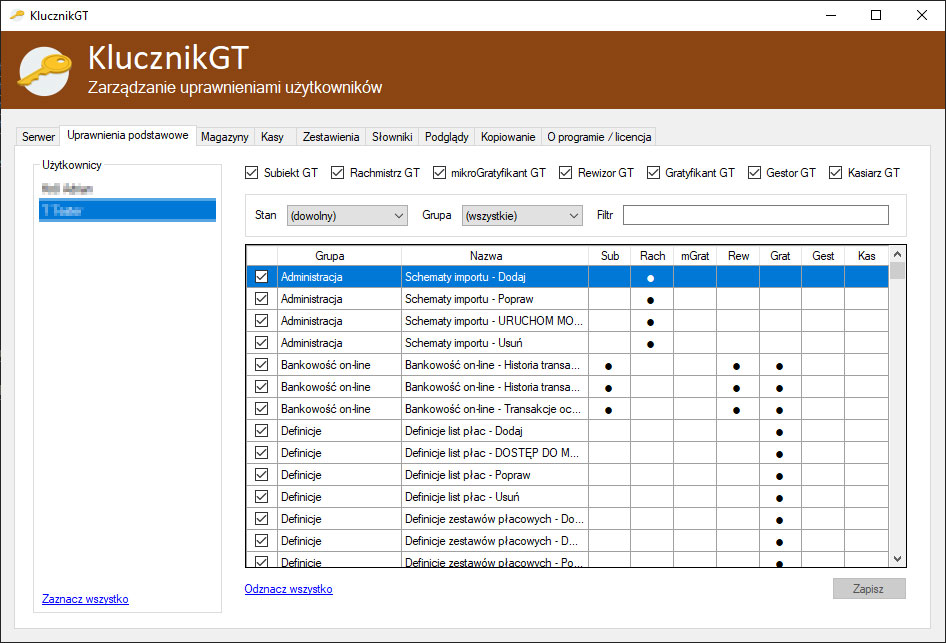Select the Uprawnienia podstawowe tab
The width and height of the screenshot is (946, 643).
(128, 135)
